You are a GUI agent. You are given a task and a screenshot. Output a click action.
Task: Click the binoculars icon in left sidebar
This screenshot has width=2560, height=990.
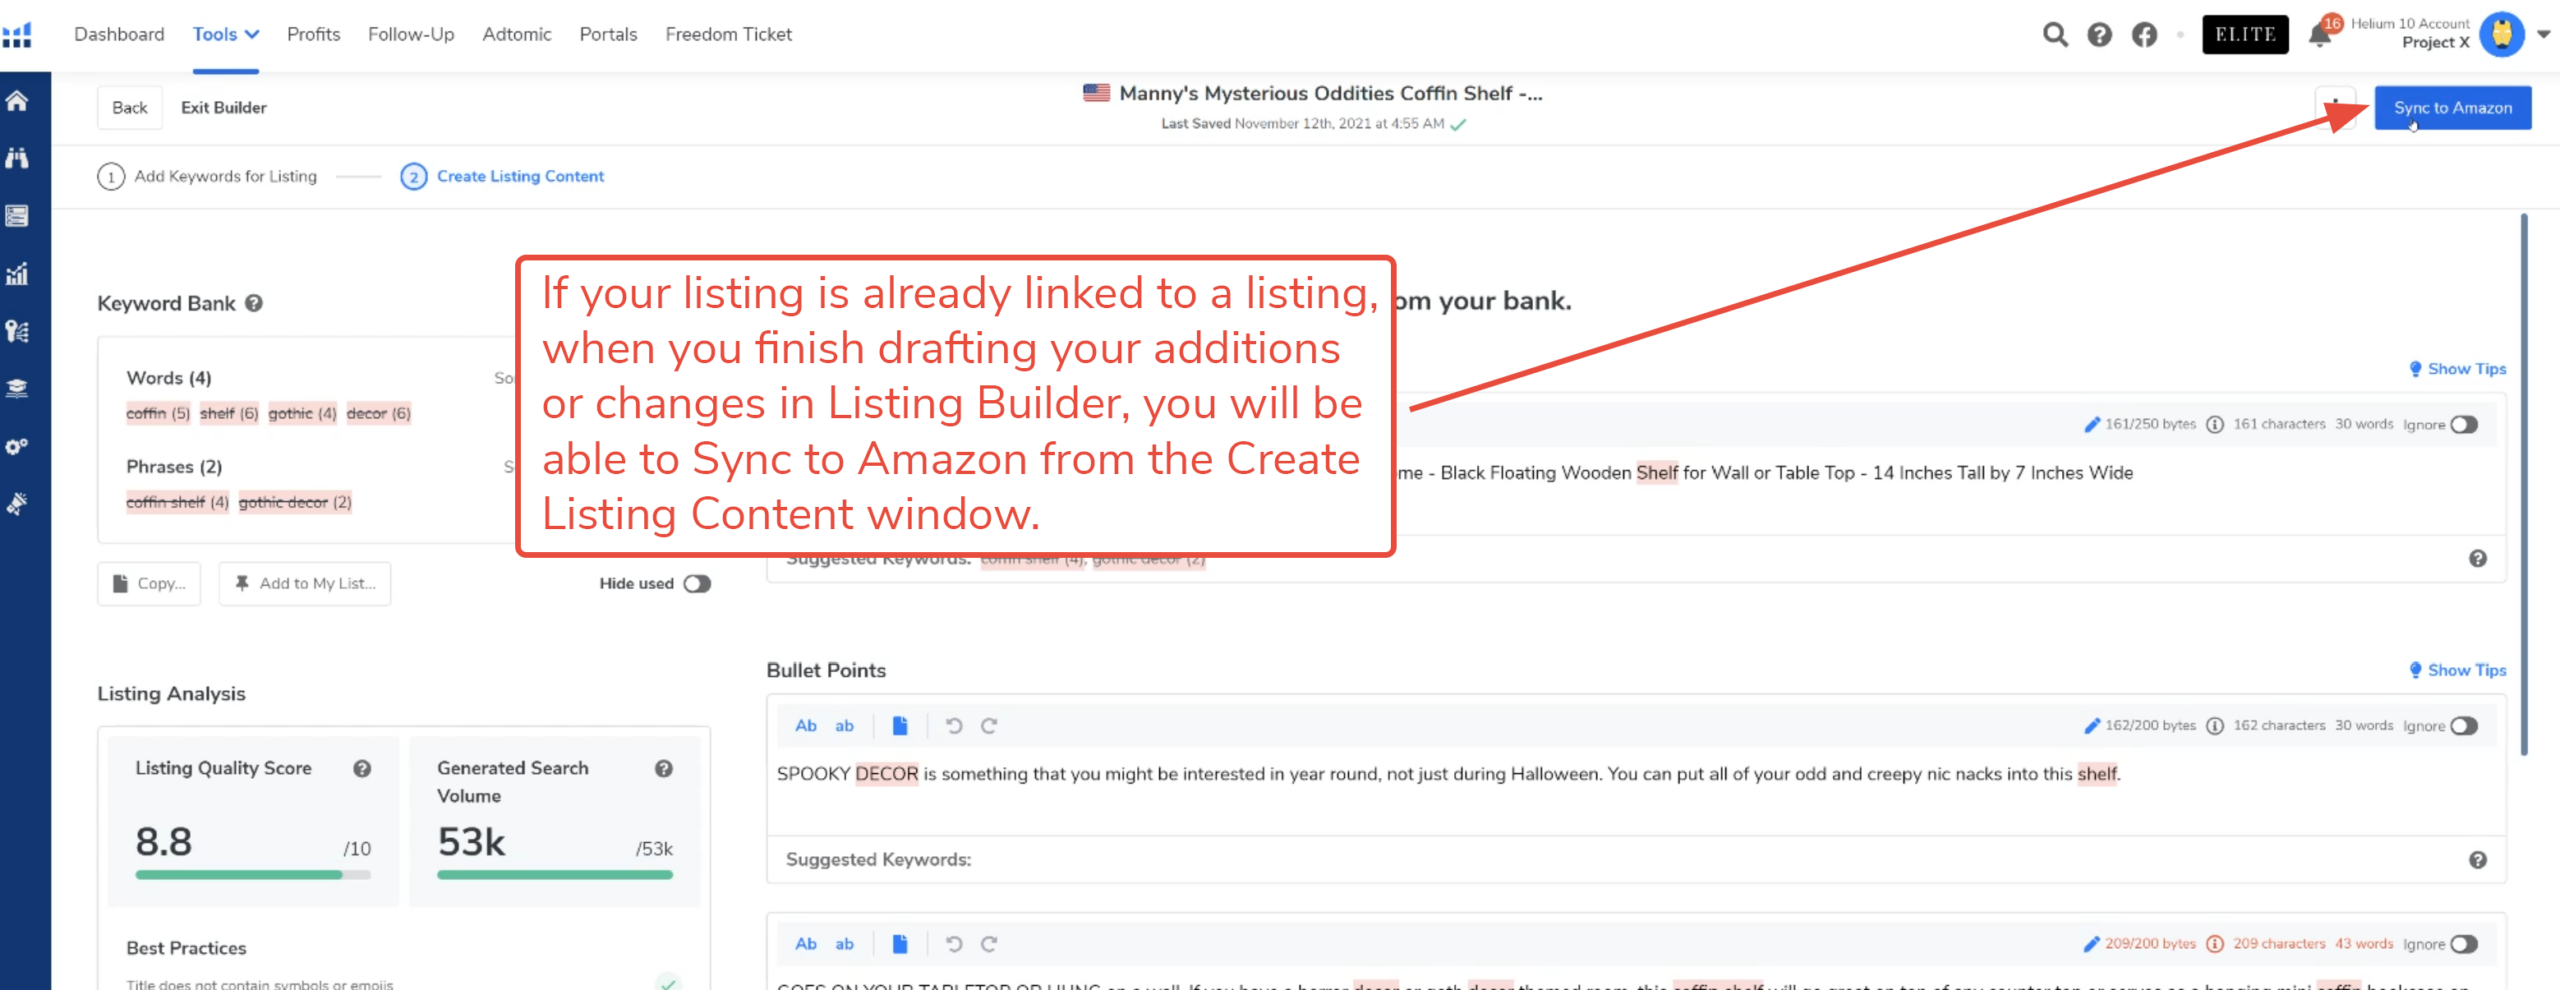[x=17, y=158]
